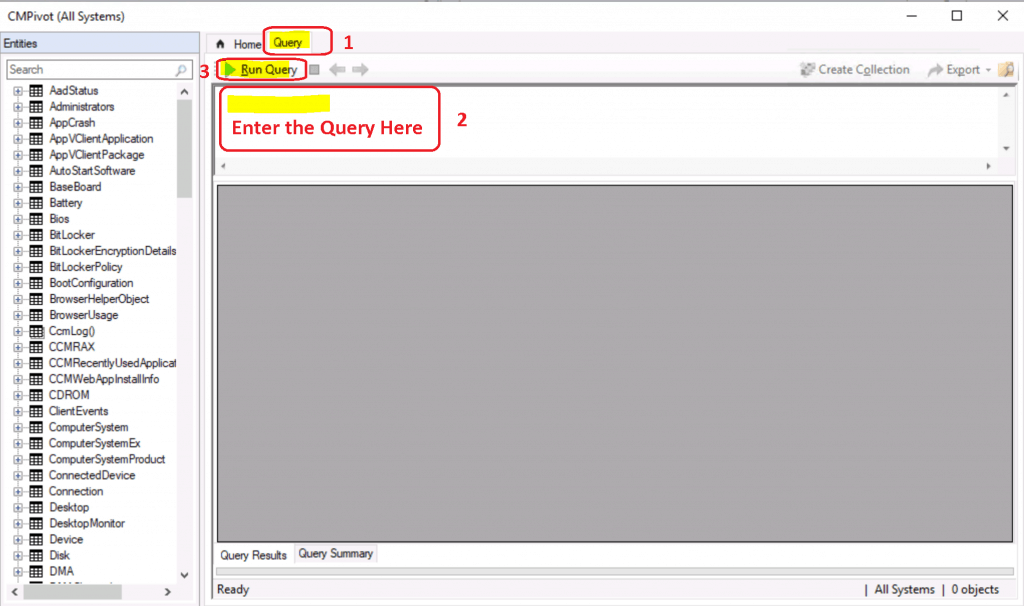Select the BrowserHelperObject table icon

[36, 298]
